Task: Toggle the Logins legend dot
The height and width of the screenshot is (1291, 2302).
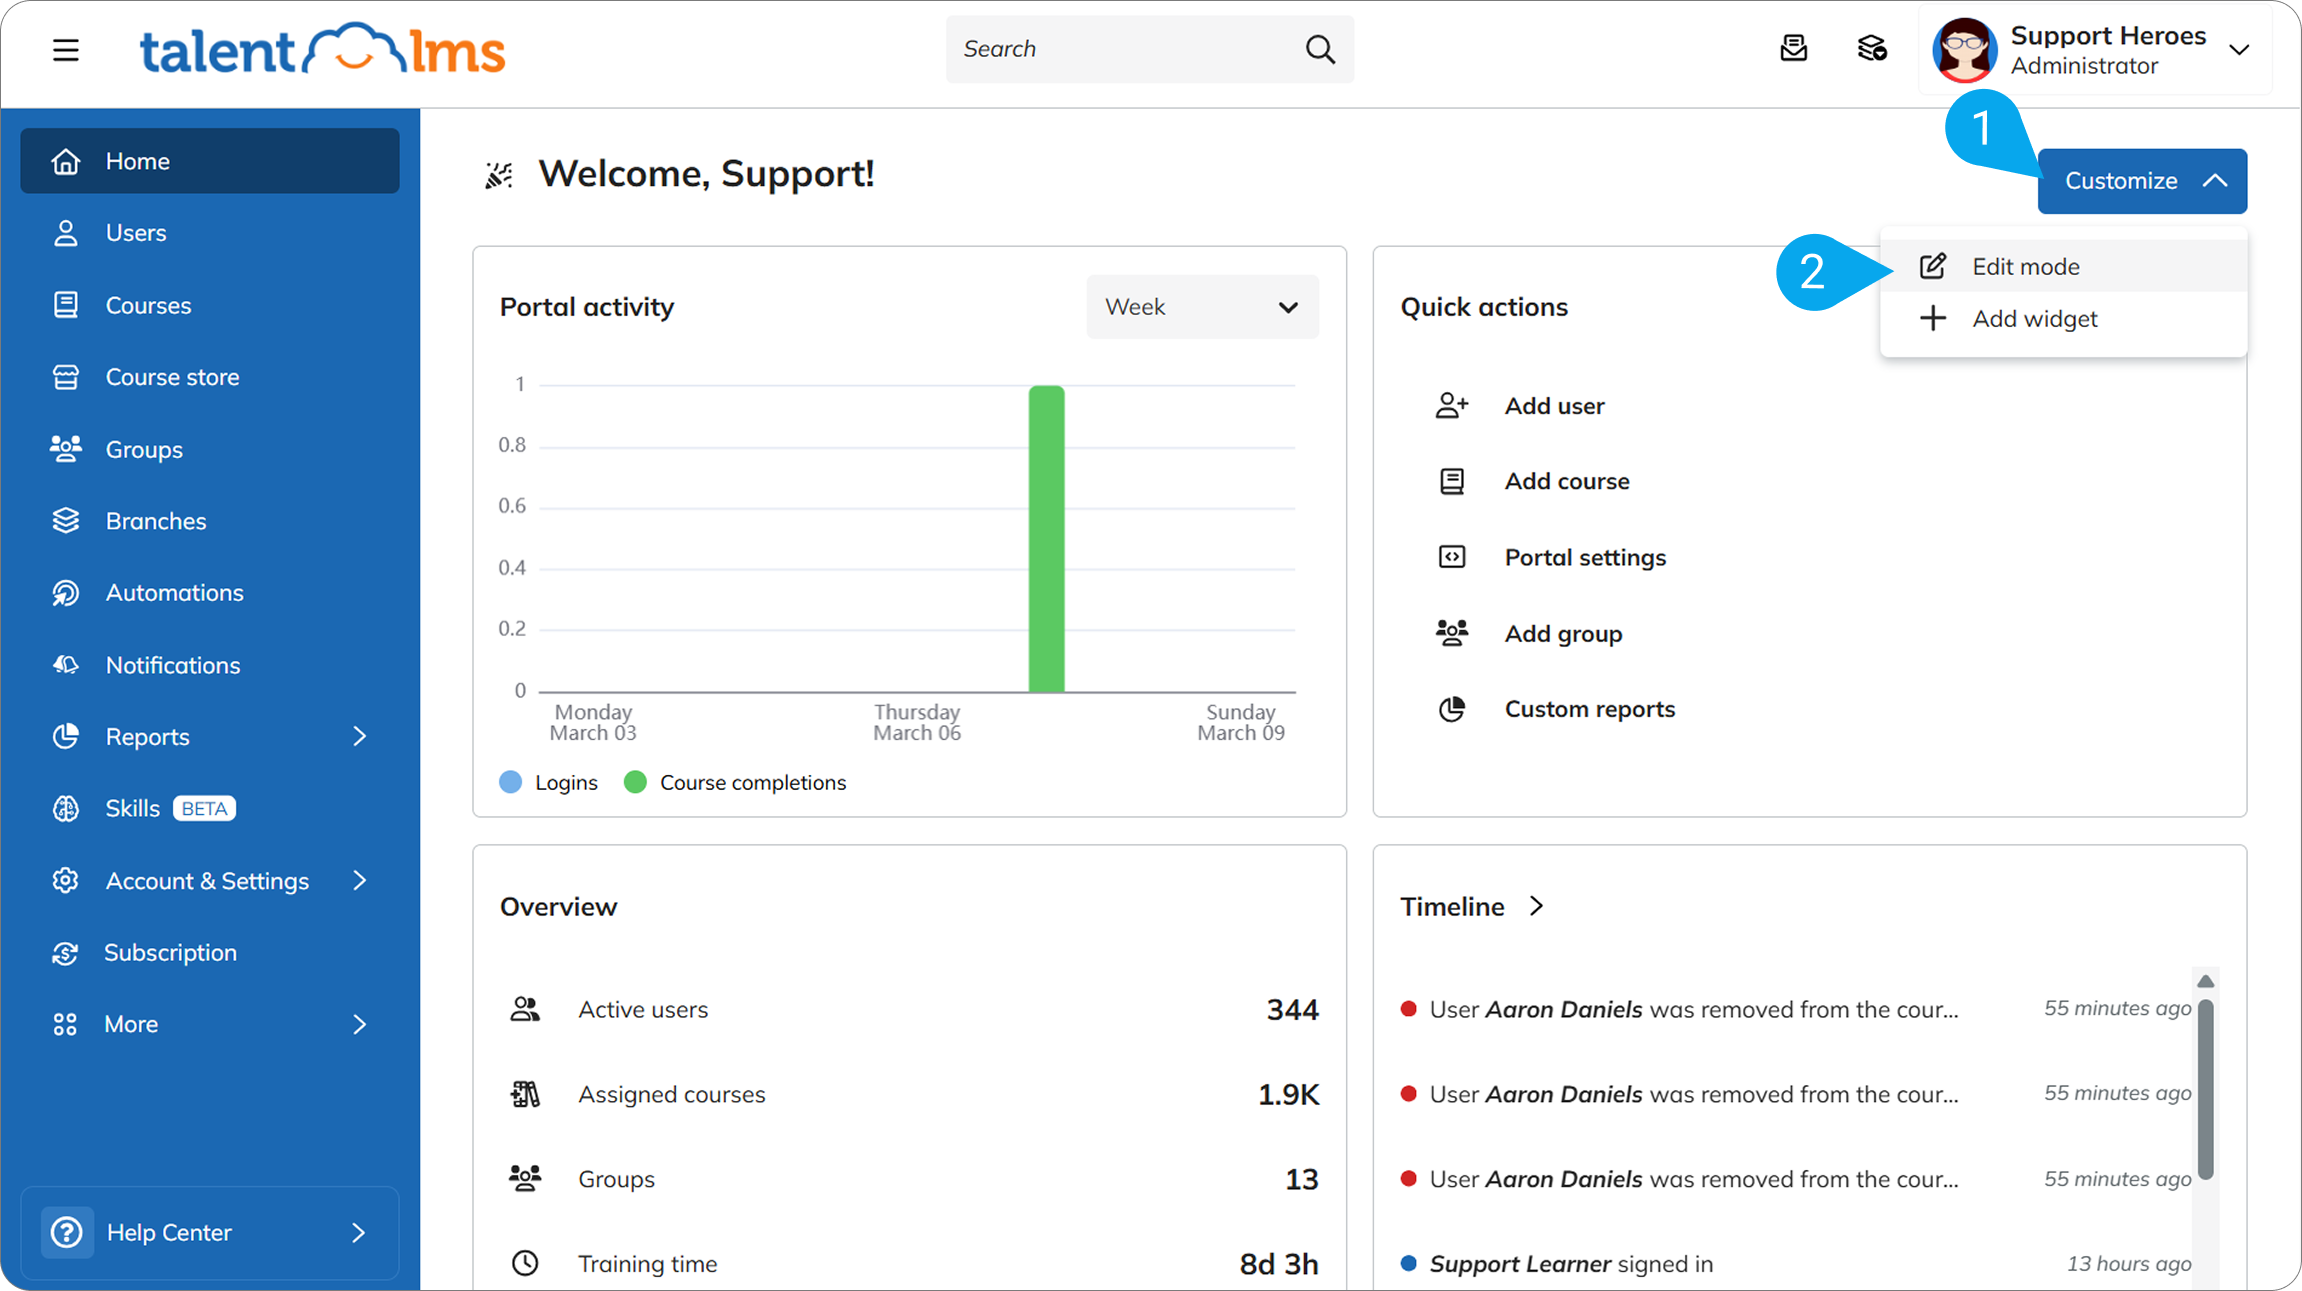Action: [511, 782]
